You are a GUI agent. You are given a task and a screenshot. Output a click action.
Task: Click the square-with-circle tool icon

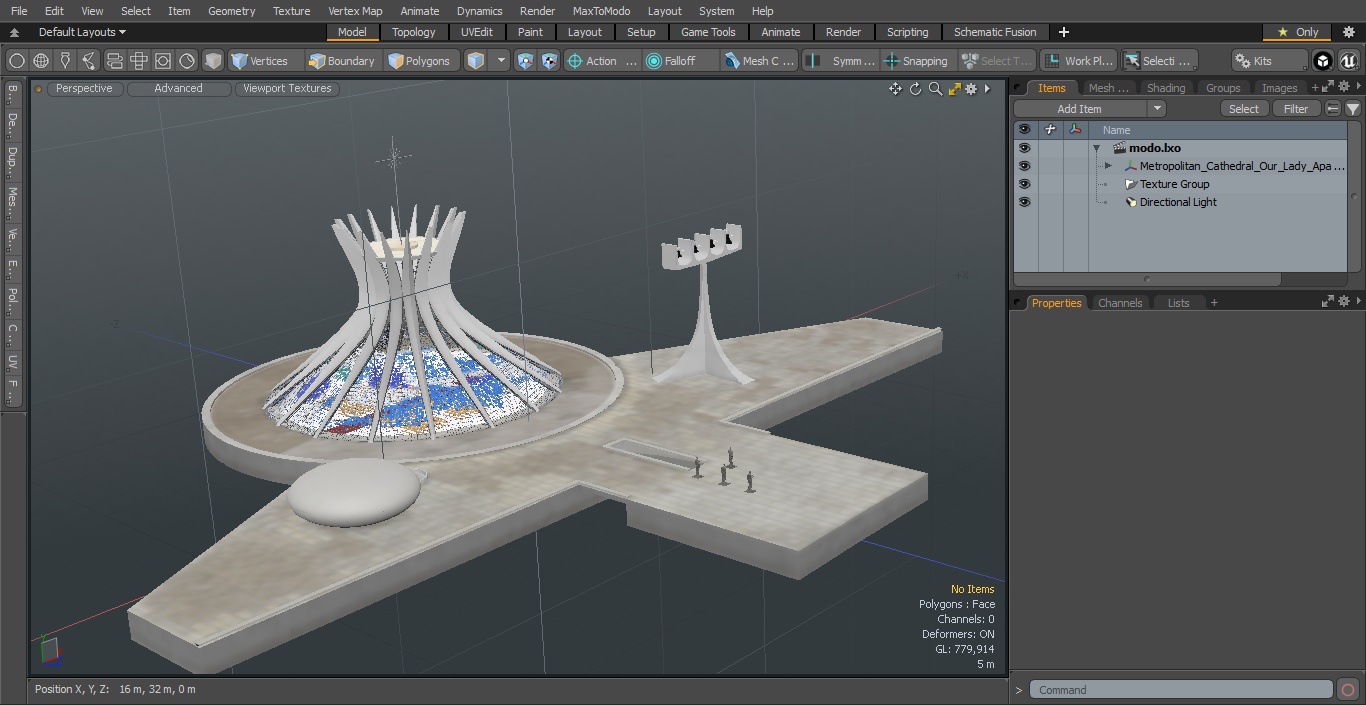[x=163, y=61]
